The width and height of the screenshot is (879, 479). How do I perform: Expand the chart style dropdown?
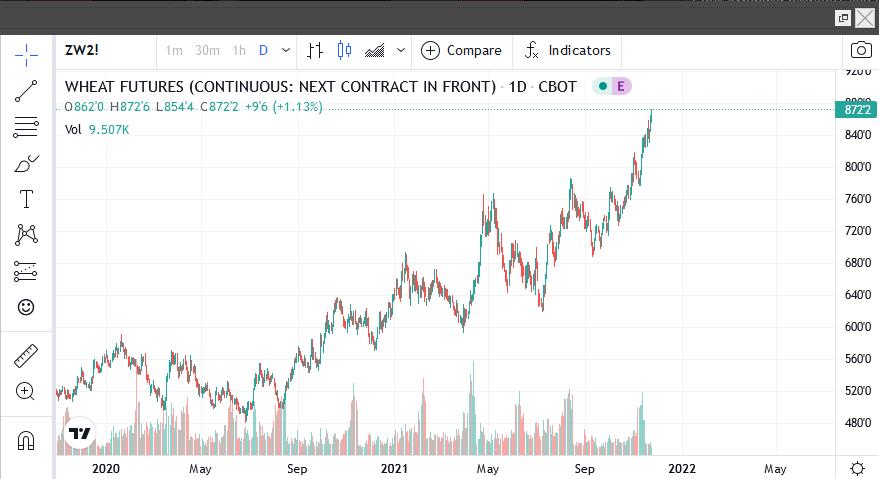pos(401,50)
